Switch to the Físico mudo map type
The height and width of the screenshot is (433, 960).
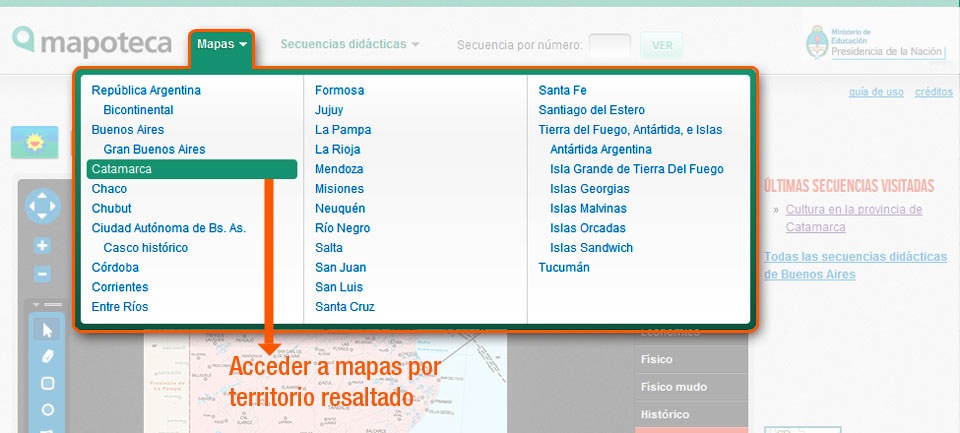691,387
